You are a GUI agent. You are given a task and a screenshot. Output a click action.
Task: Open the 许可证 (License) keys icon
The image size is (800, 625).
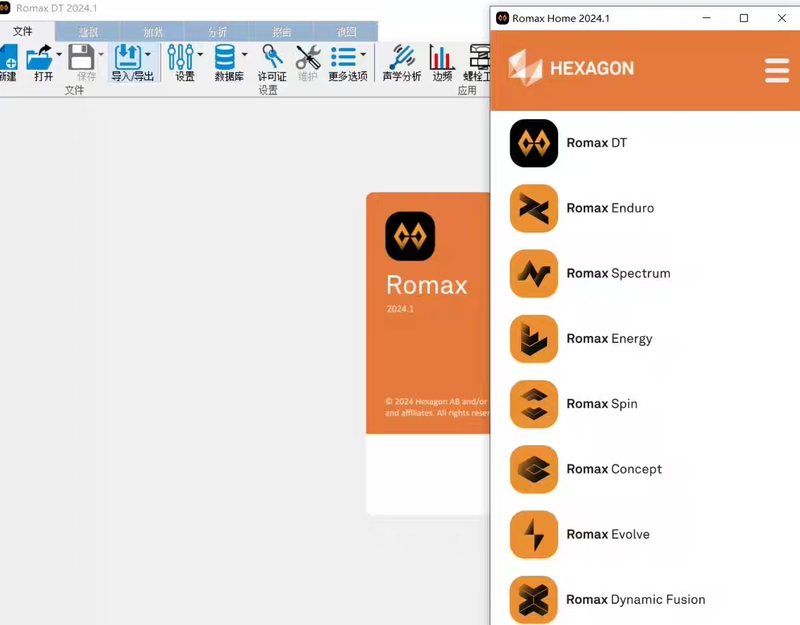(272, 57)
